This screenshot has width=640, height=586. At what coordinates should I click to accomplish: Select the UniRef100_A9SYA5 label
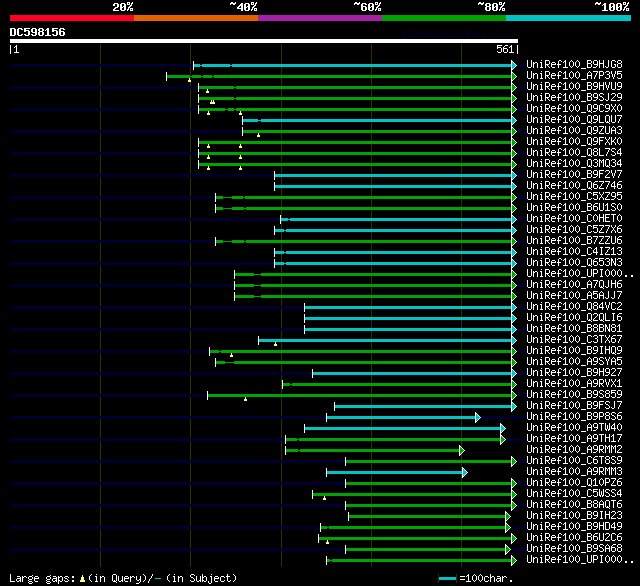[574, 362]
